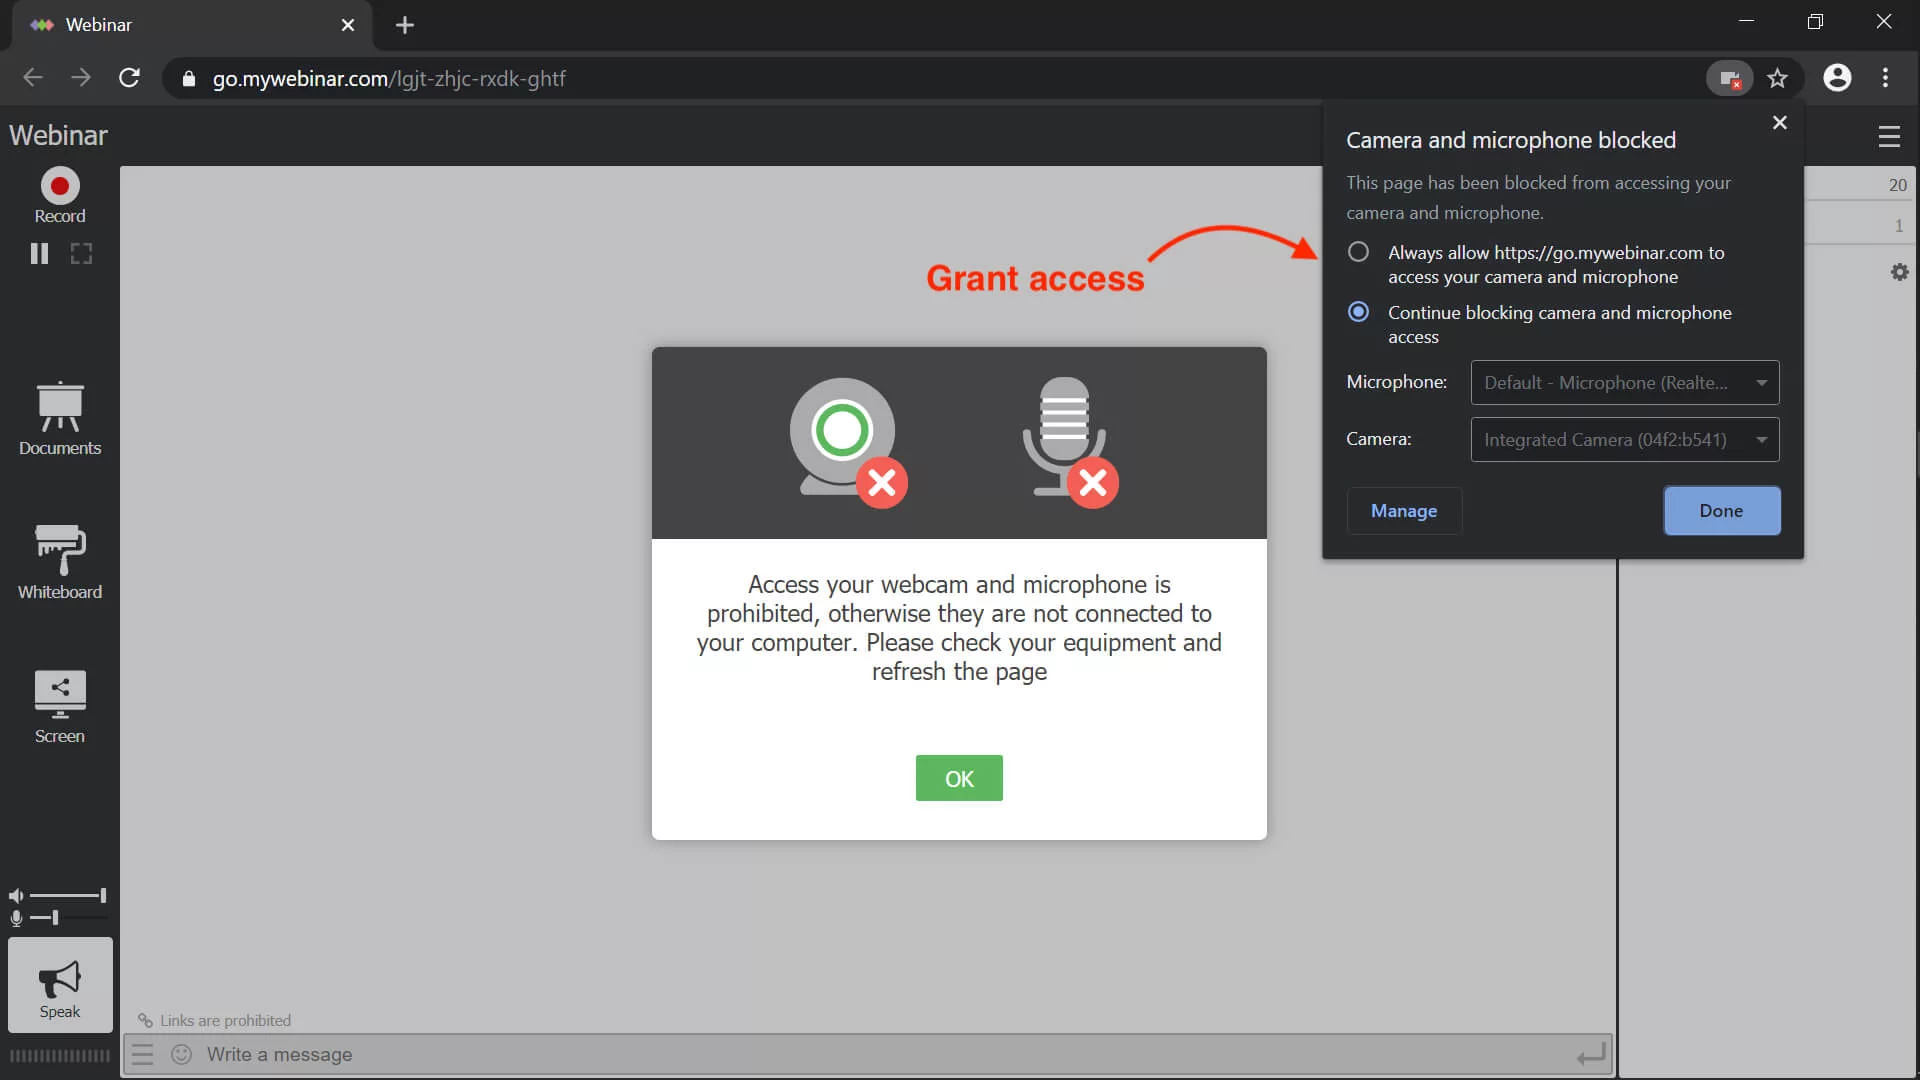The image size is (1920, 1080).
Task: Activate the Speak megaphone button
Action: 58,985
